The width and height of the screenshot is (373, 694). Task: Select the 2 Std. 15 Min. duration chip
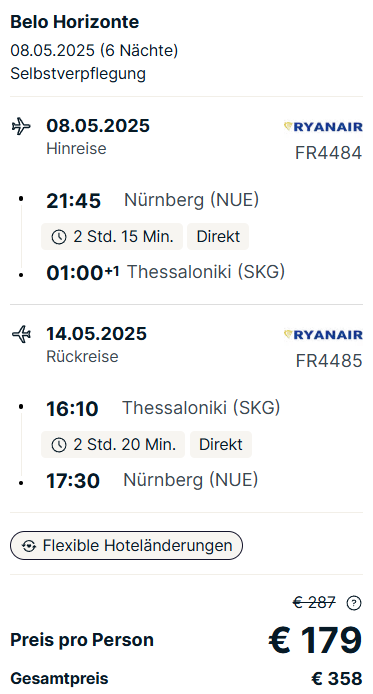(112, 236)
